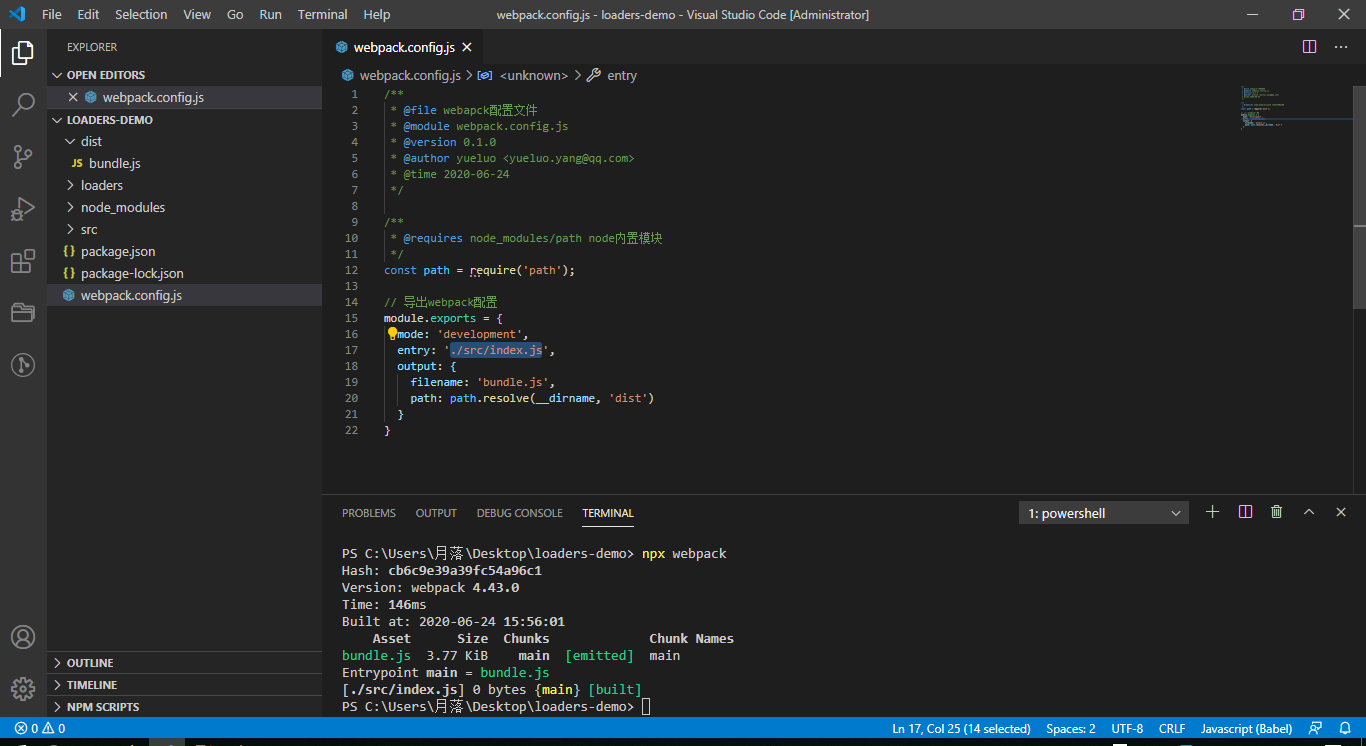This screenshot has height=746, width=1366.
Task: Open the Terminal menu
Action: 322,15
